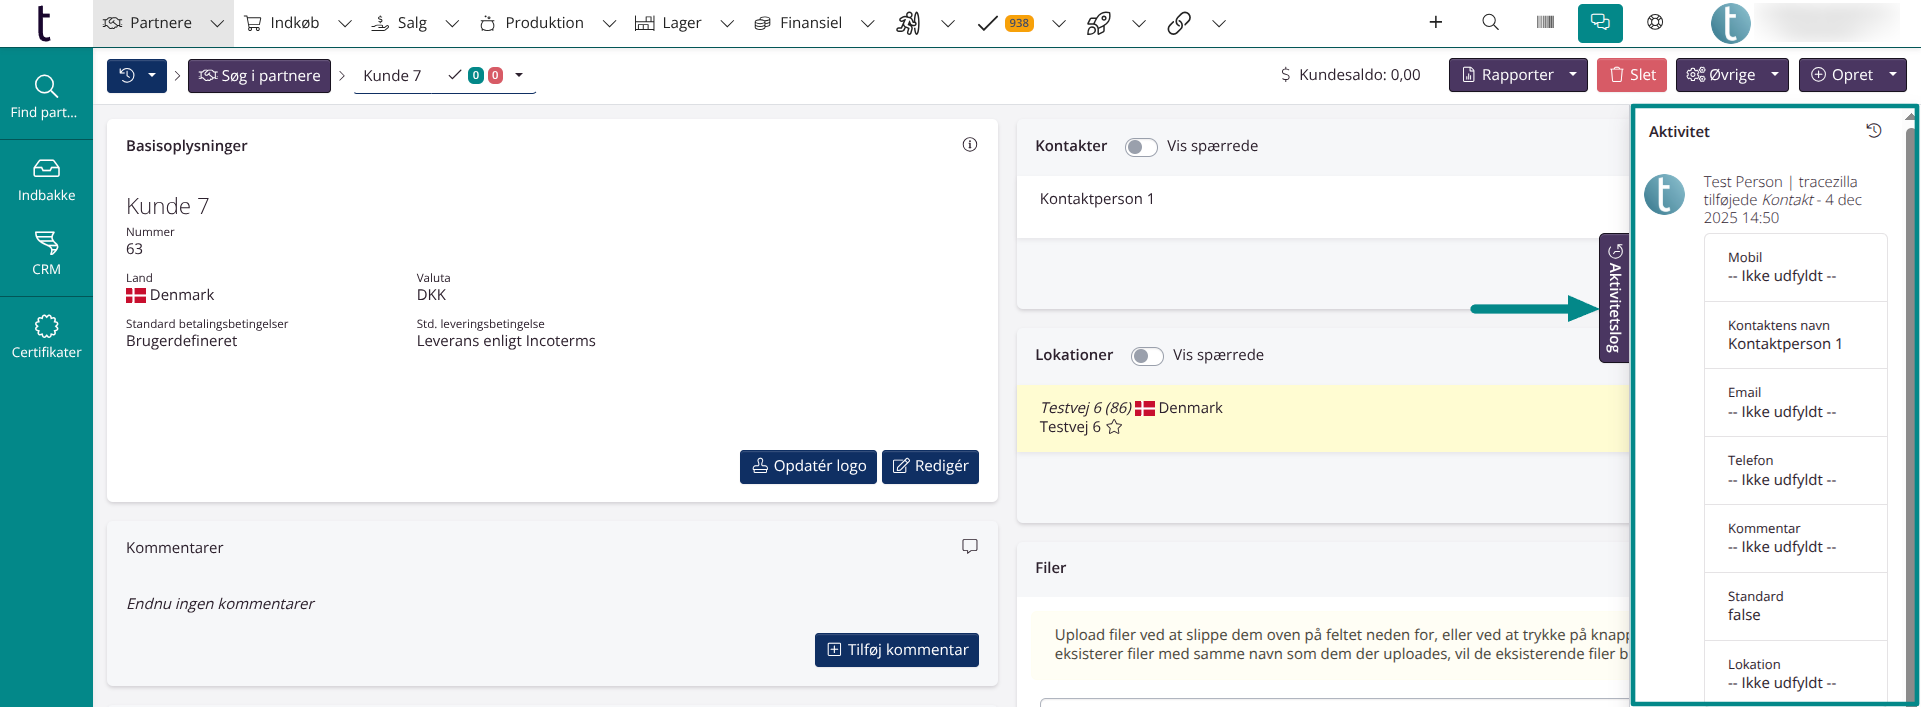Click Tilføj kommentar button
This screenshot has height=707, width=1921.
click(x=897, y=650)
